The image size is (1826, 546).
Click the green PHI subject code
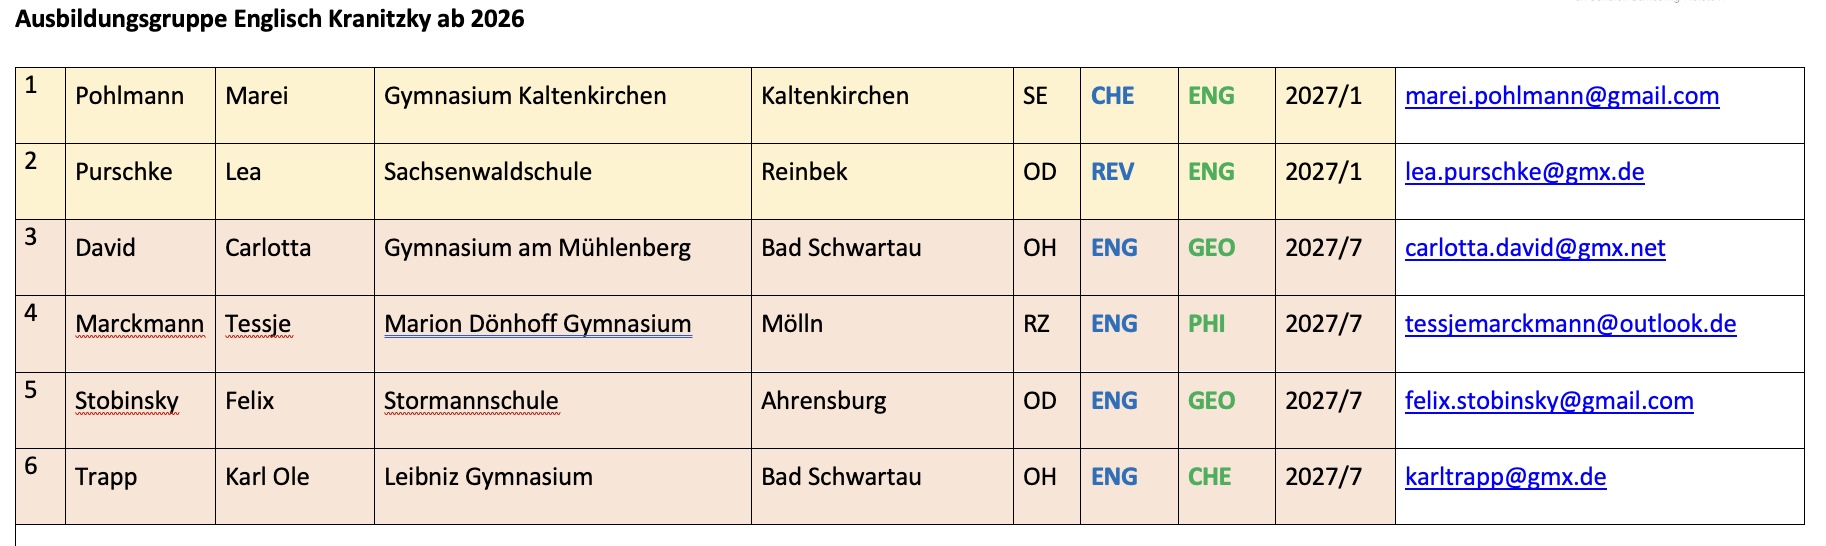click(1206, 324)
